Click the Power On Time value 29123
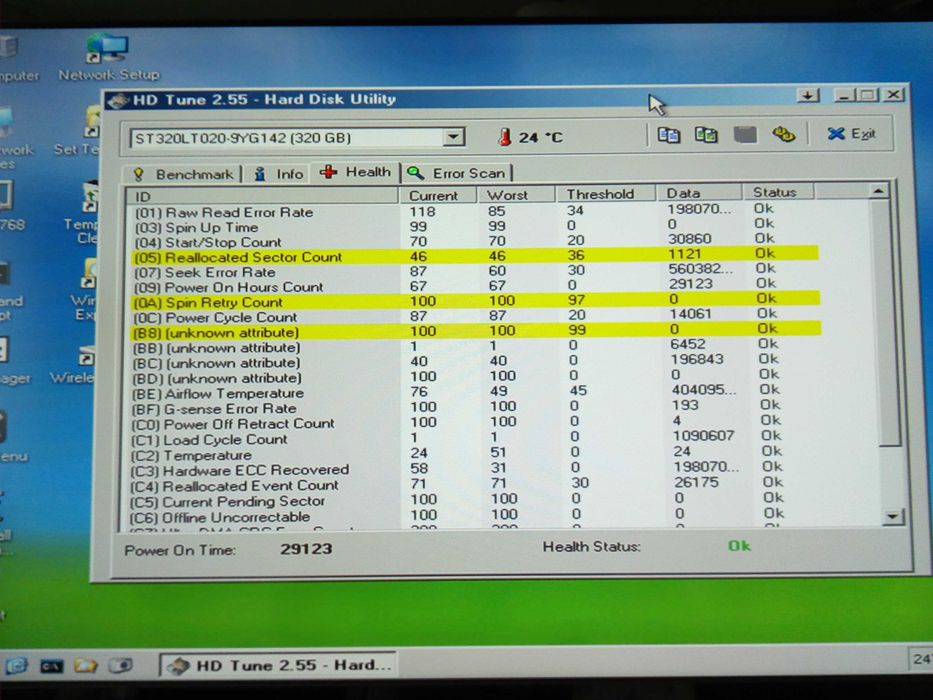Image resolution: width=933 pixels, height=700 pixels. (x=306, y=548)
